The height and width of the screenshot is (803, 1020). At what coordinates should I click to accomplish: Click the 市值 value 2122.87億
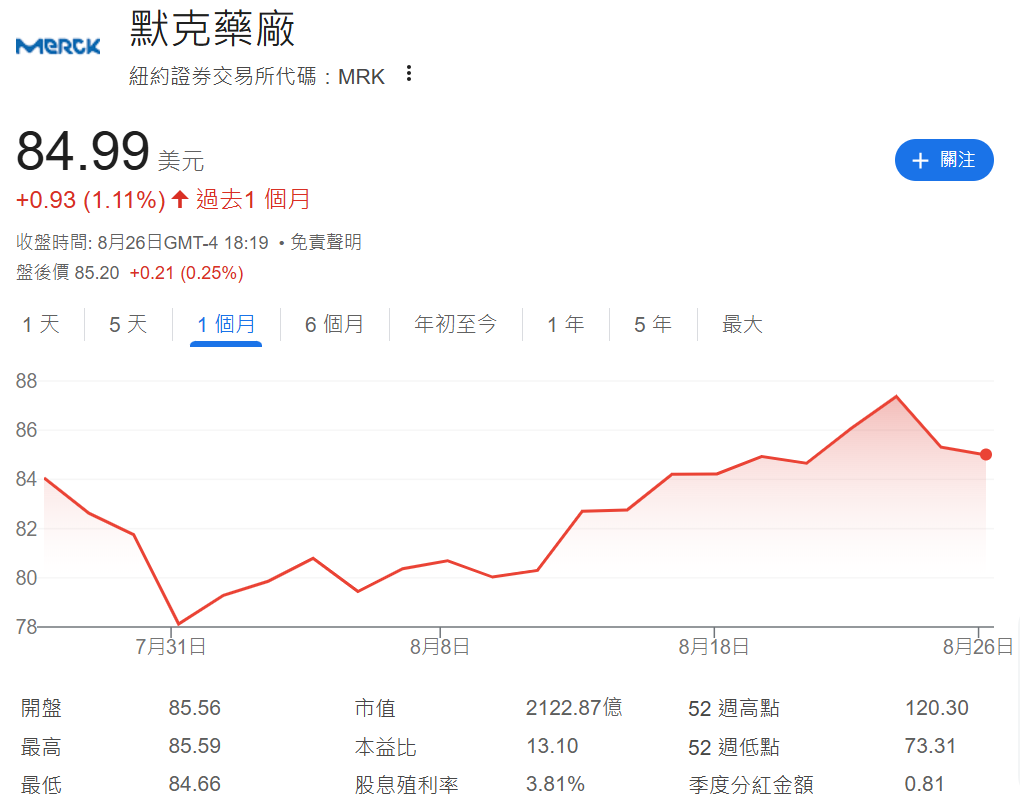pos(574,707)
